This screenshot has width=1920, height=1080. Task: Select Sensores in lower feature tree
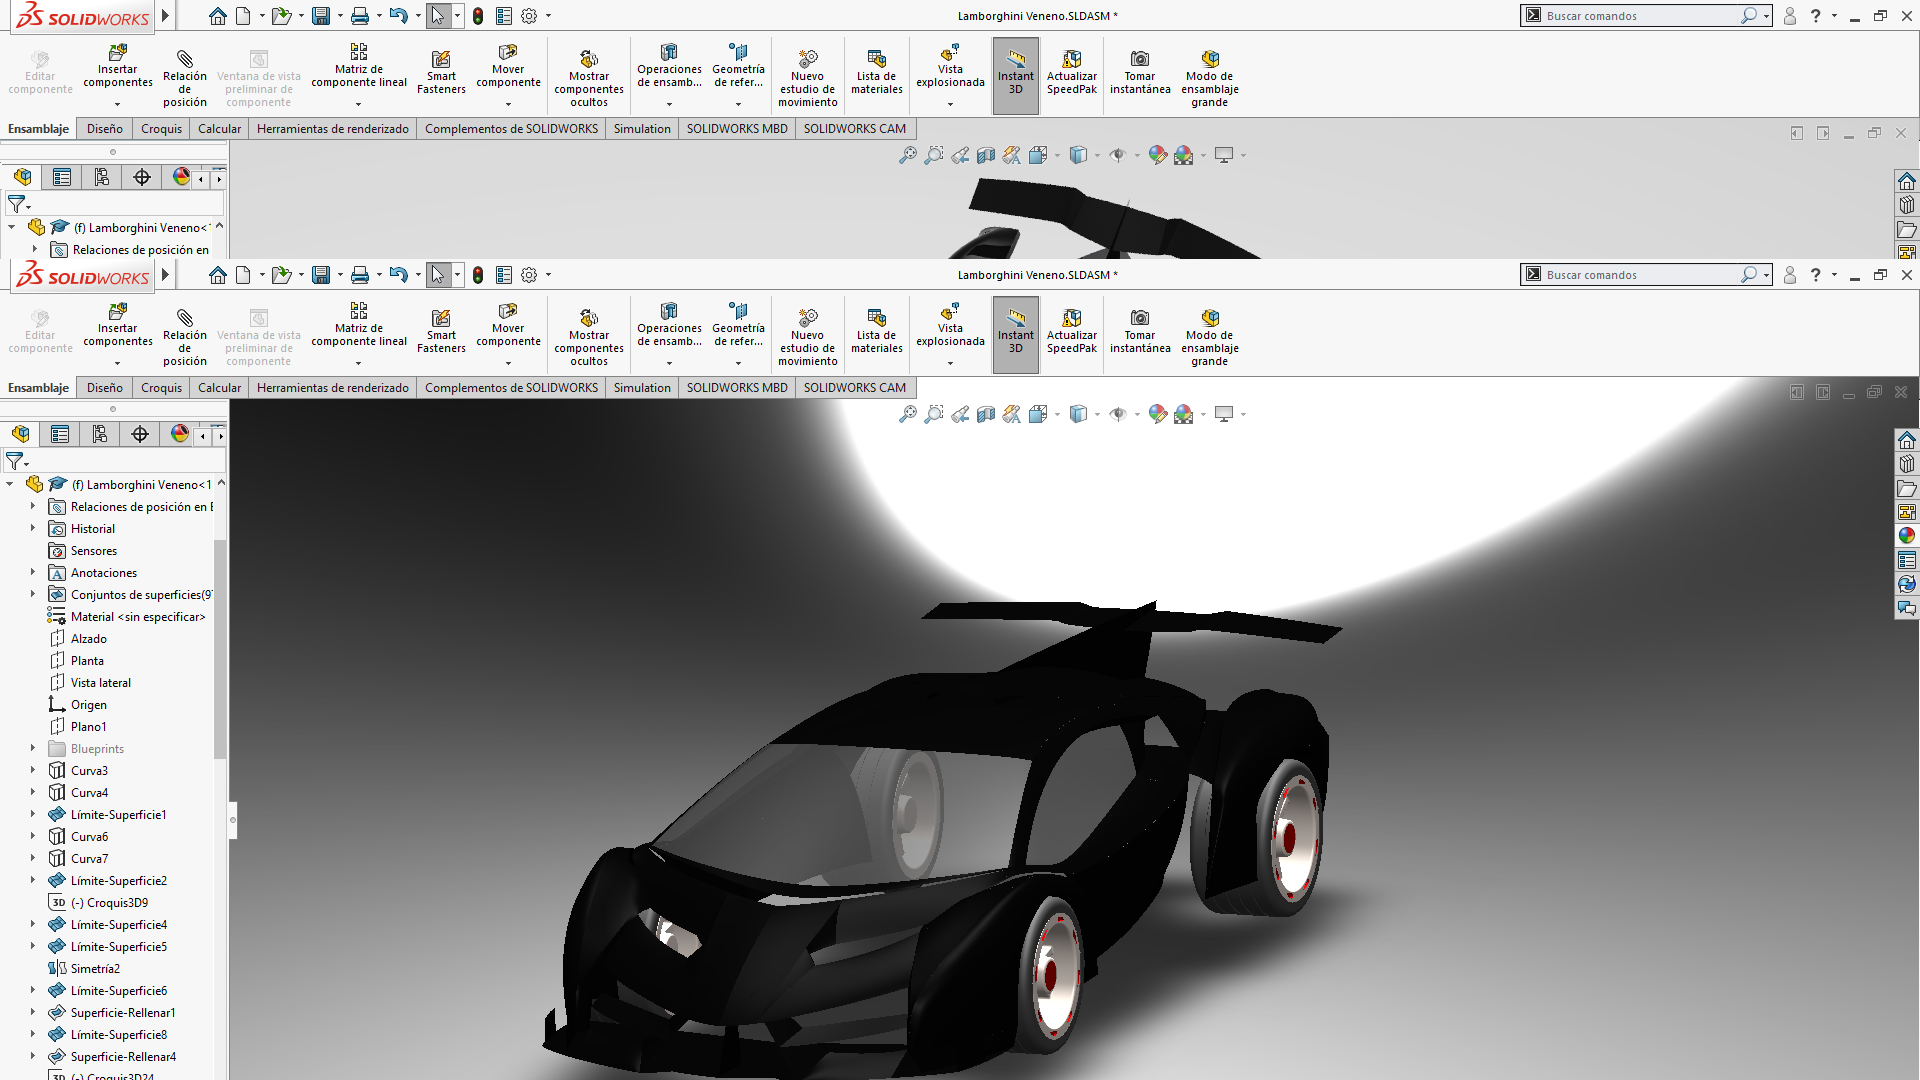(x=94, y=551)
